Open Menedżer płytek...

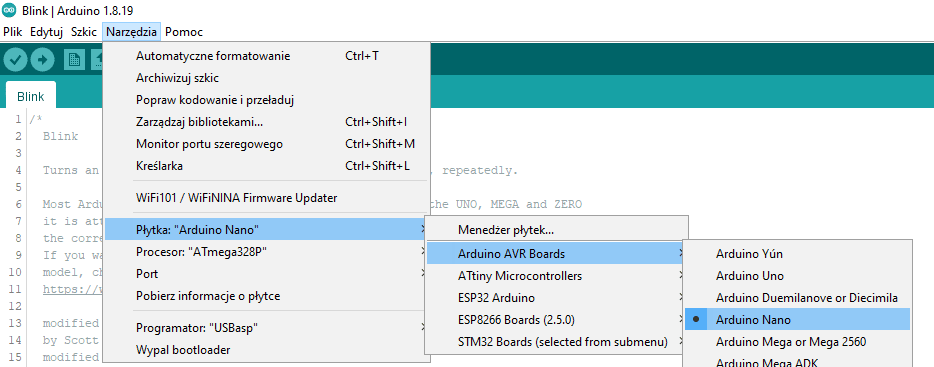point(556,229)
